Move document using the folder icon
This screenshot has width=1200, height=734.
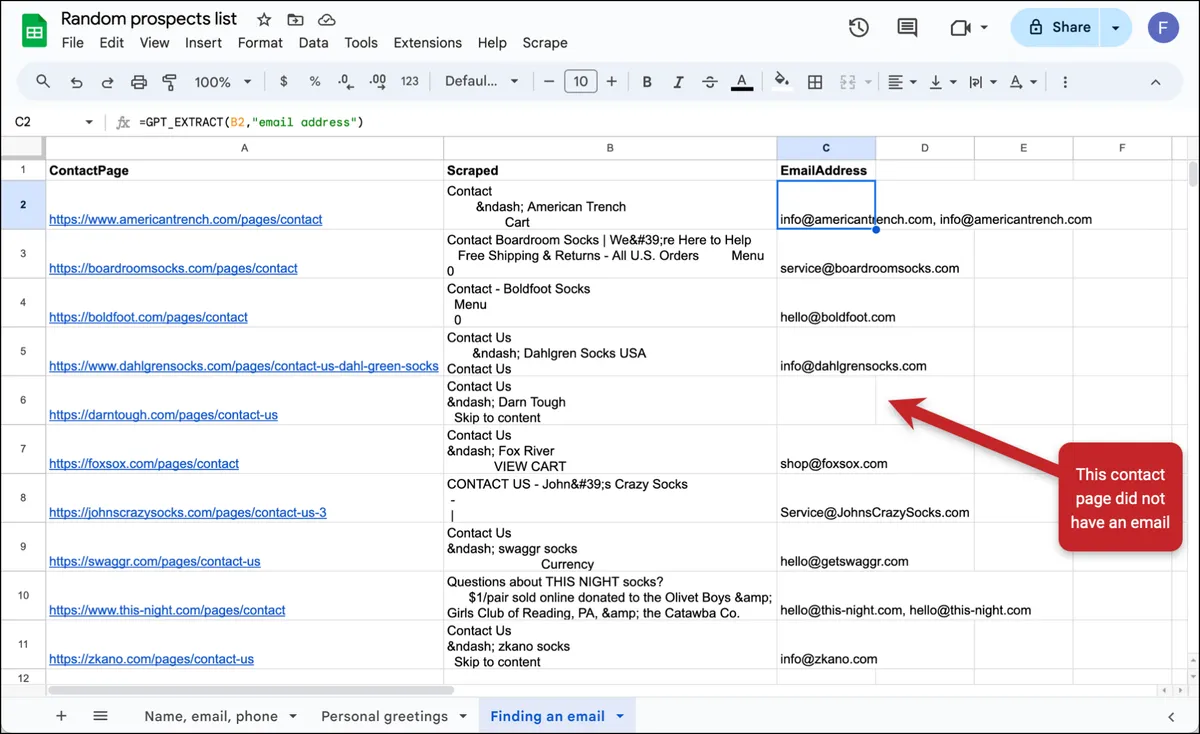[295, 20]
